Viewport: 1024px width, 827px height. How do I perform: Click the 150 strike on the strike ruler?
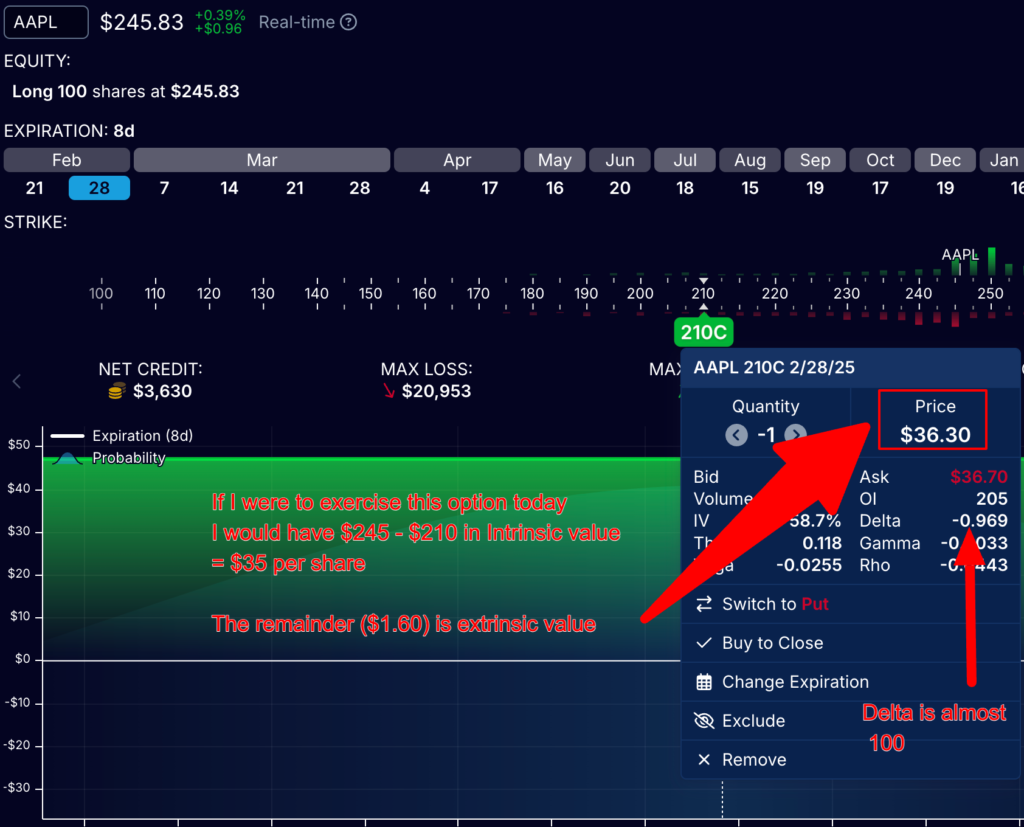tap(370, 293)
